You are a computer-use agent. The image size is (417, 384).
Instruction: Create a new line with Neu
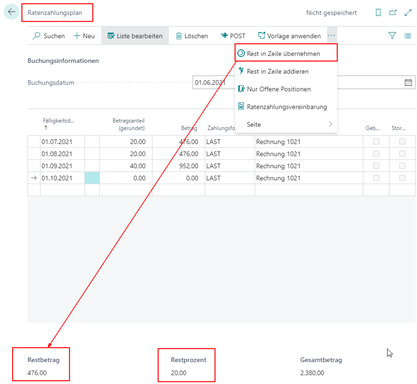[x=84, y=36]
